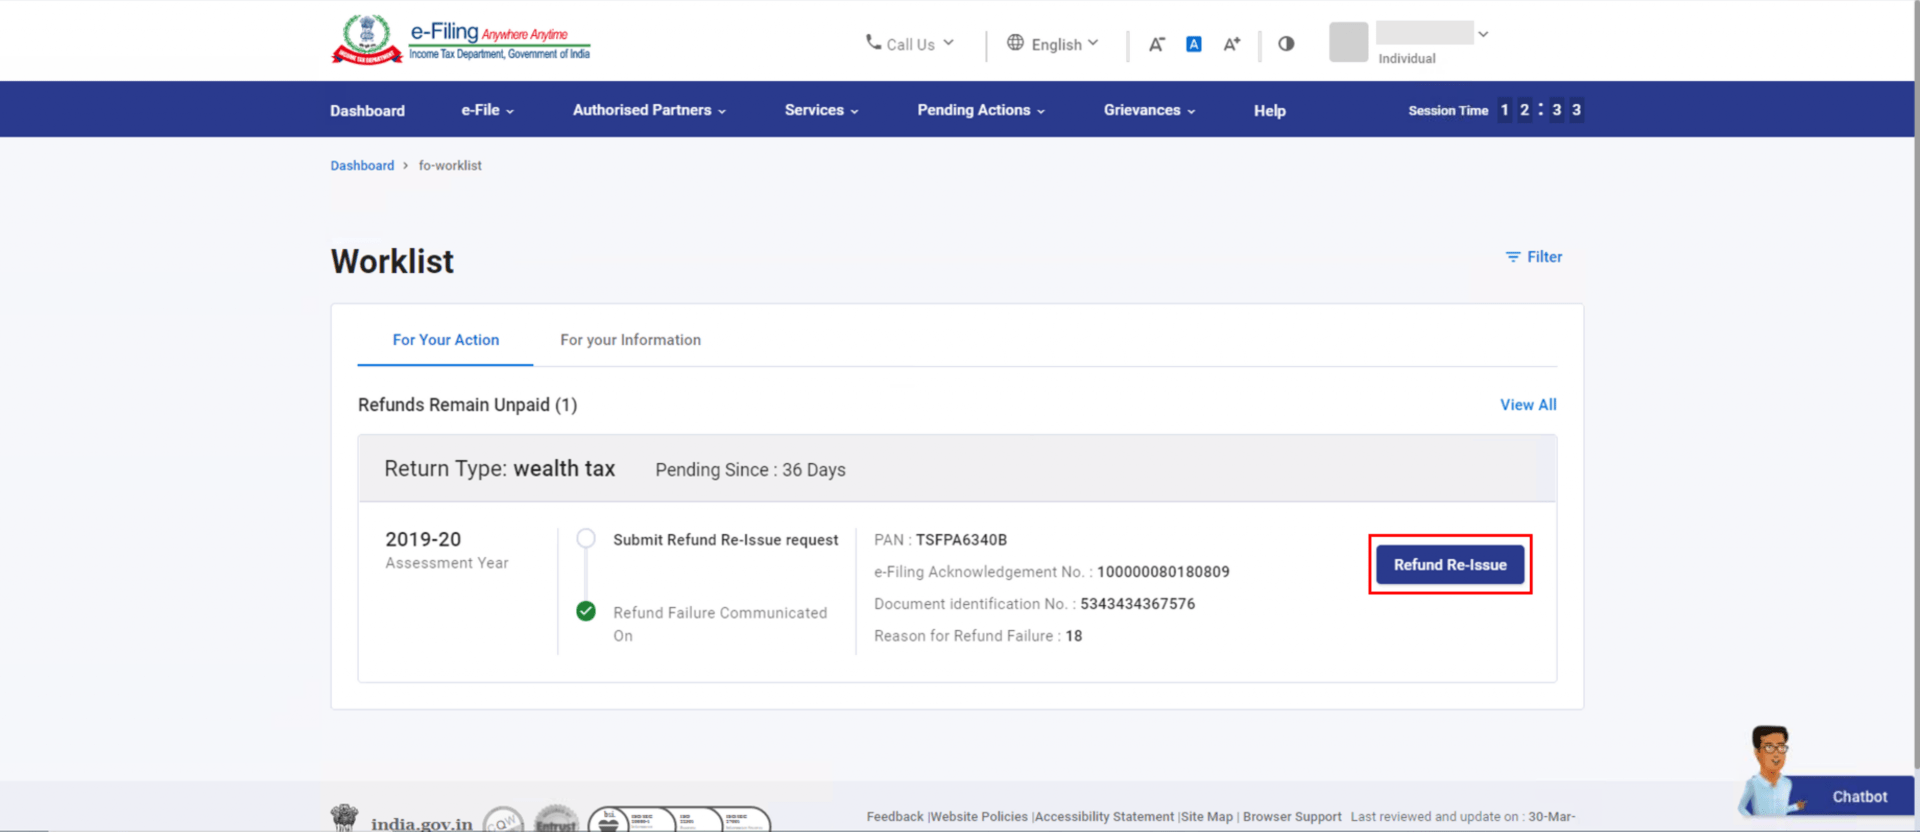
Task: Increase font size with A+ icon
Action: point(1231,44)
